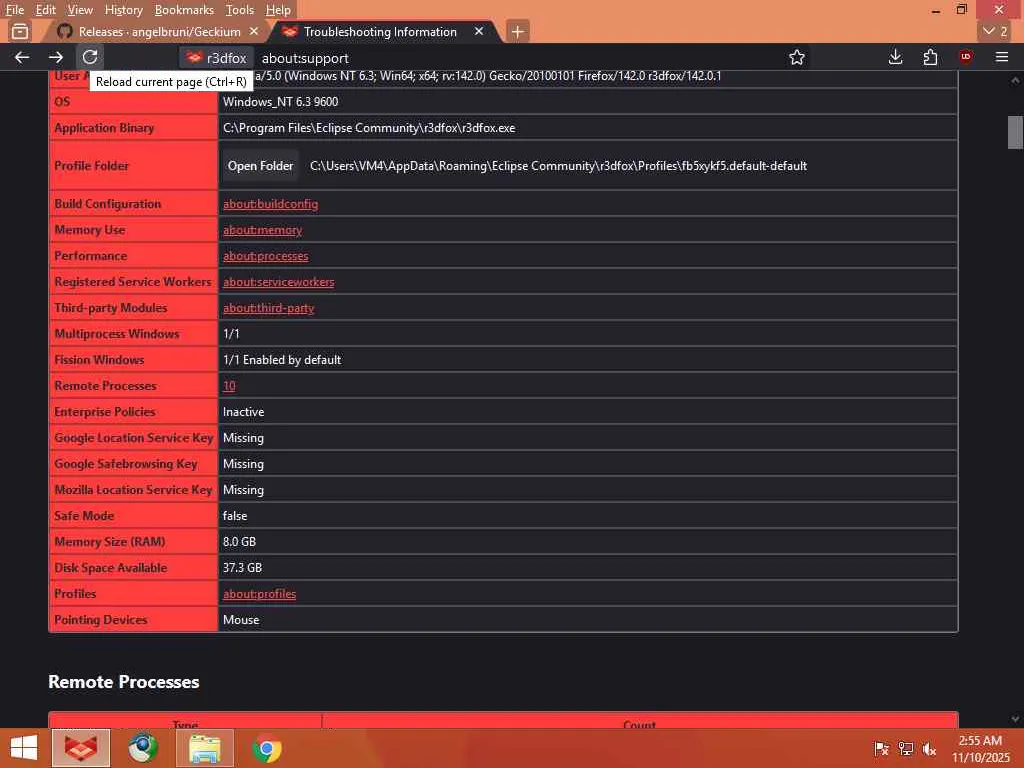Click the scrollbar down arrow
Screen dimensions: 1024x768
click(x=1015, y=719)
